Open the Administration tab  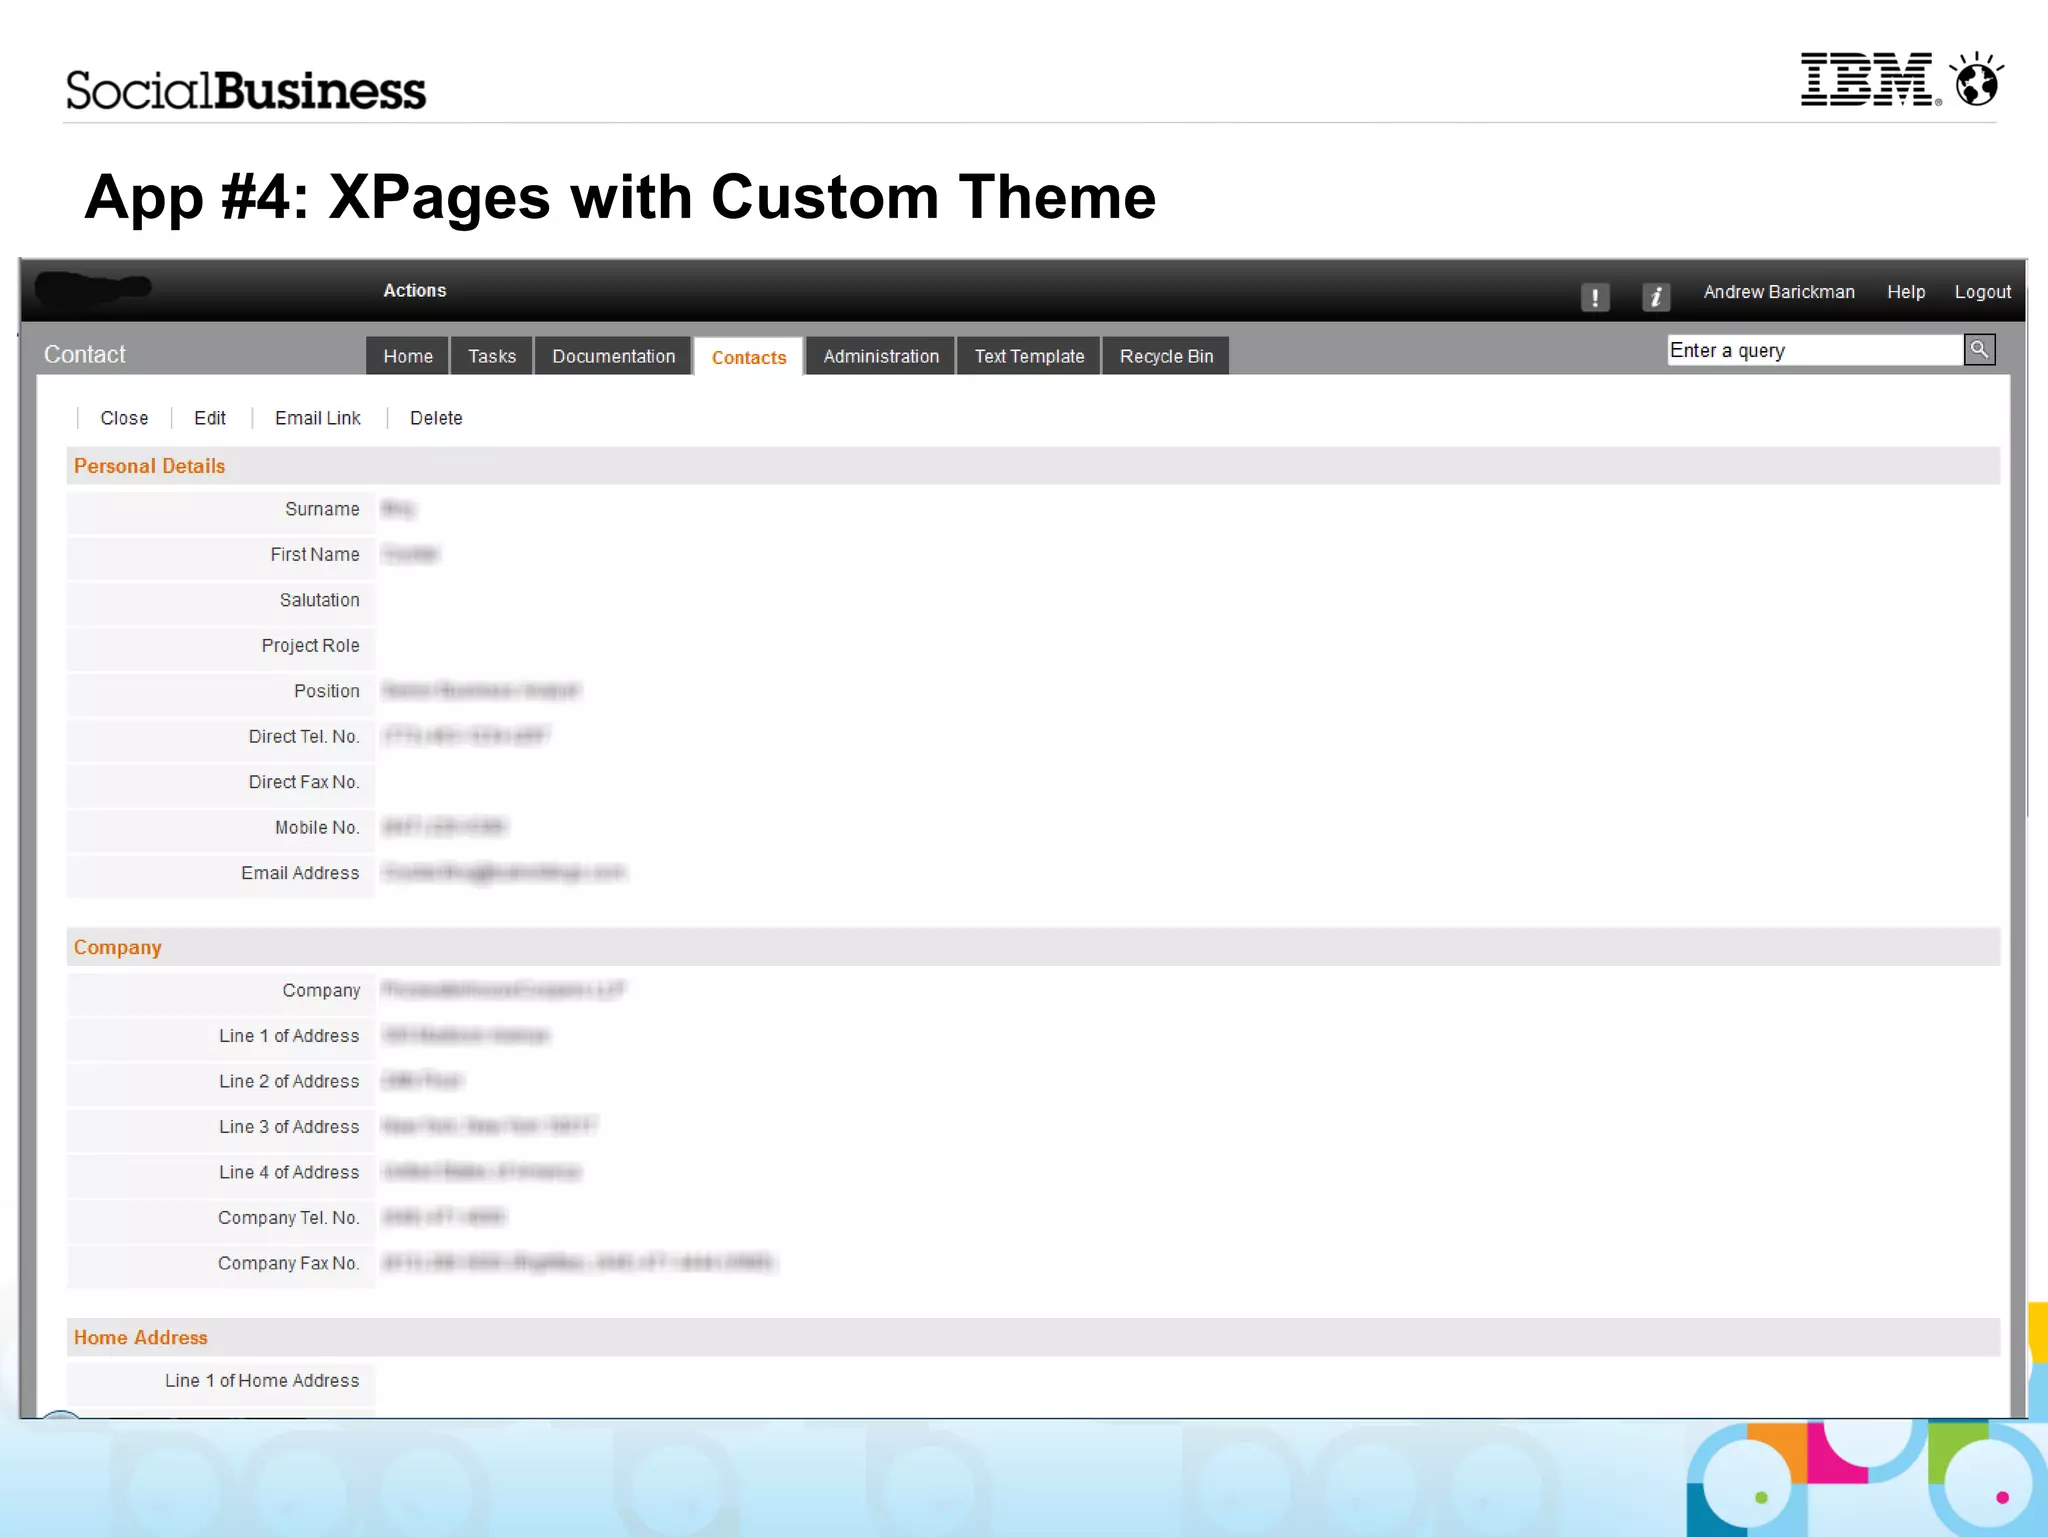click(881, 356)
